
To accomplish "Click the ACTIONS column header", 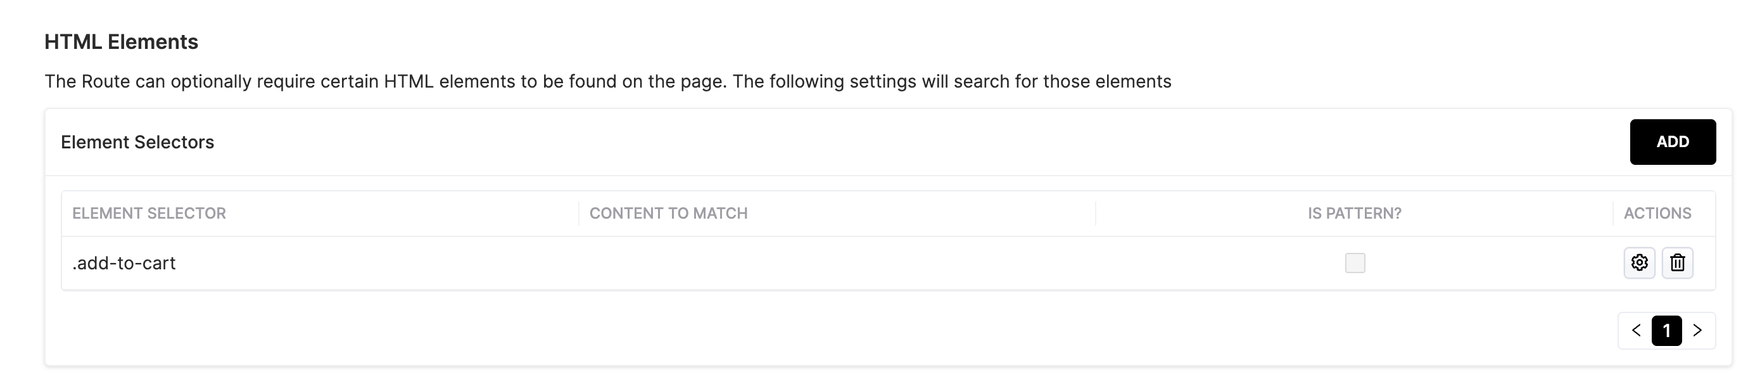I will point(1657,213).
